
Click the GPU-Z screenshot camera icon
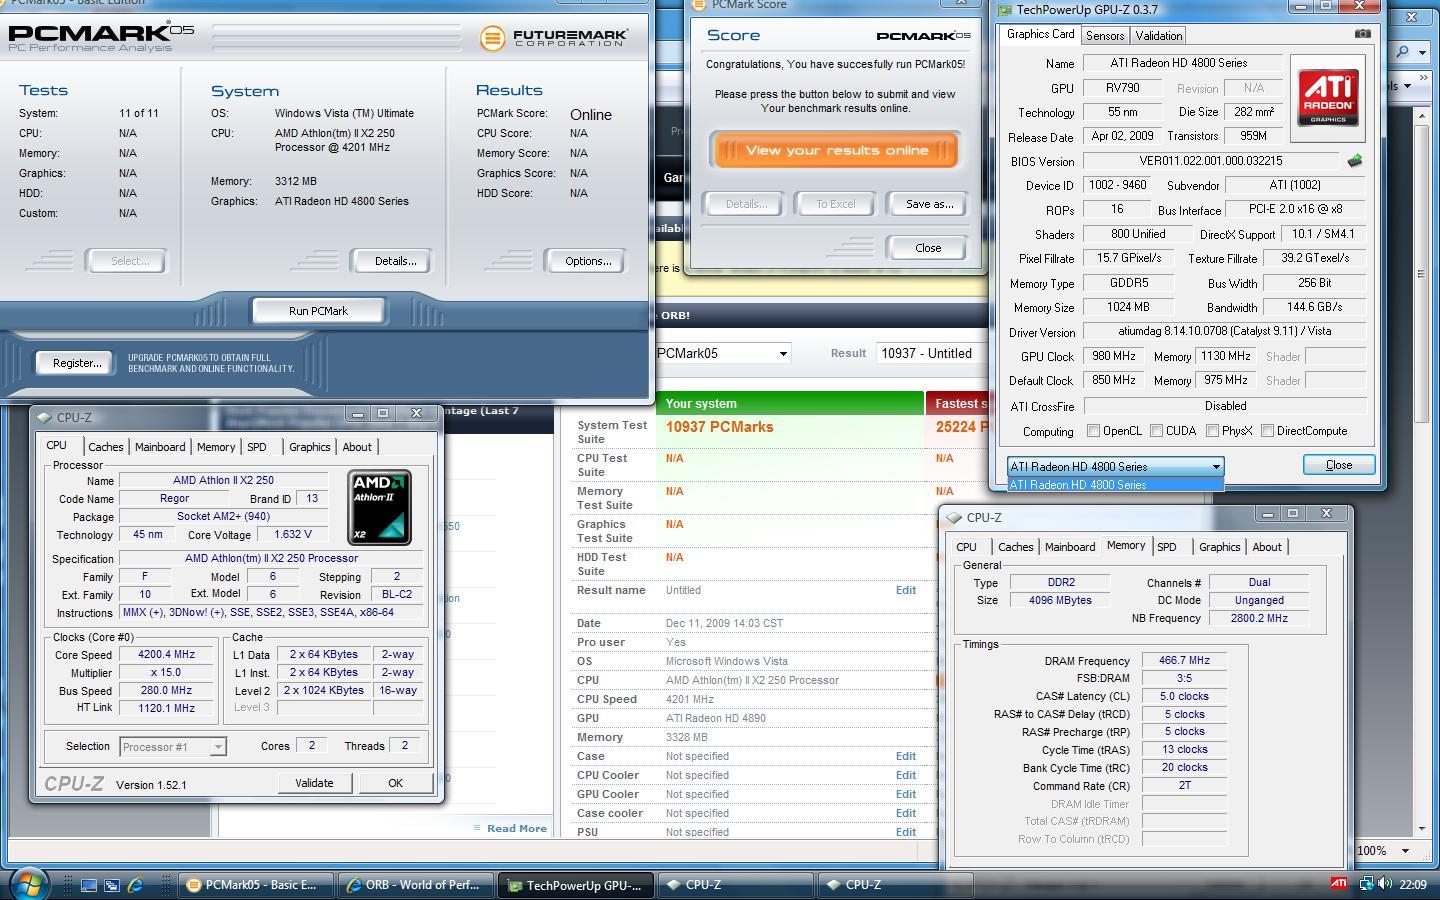1362,34
